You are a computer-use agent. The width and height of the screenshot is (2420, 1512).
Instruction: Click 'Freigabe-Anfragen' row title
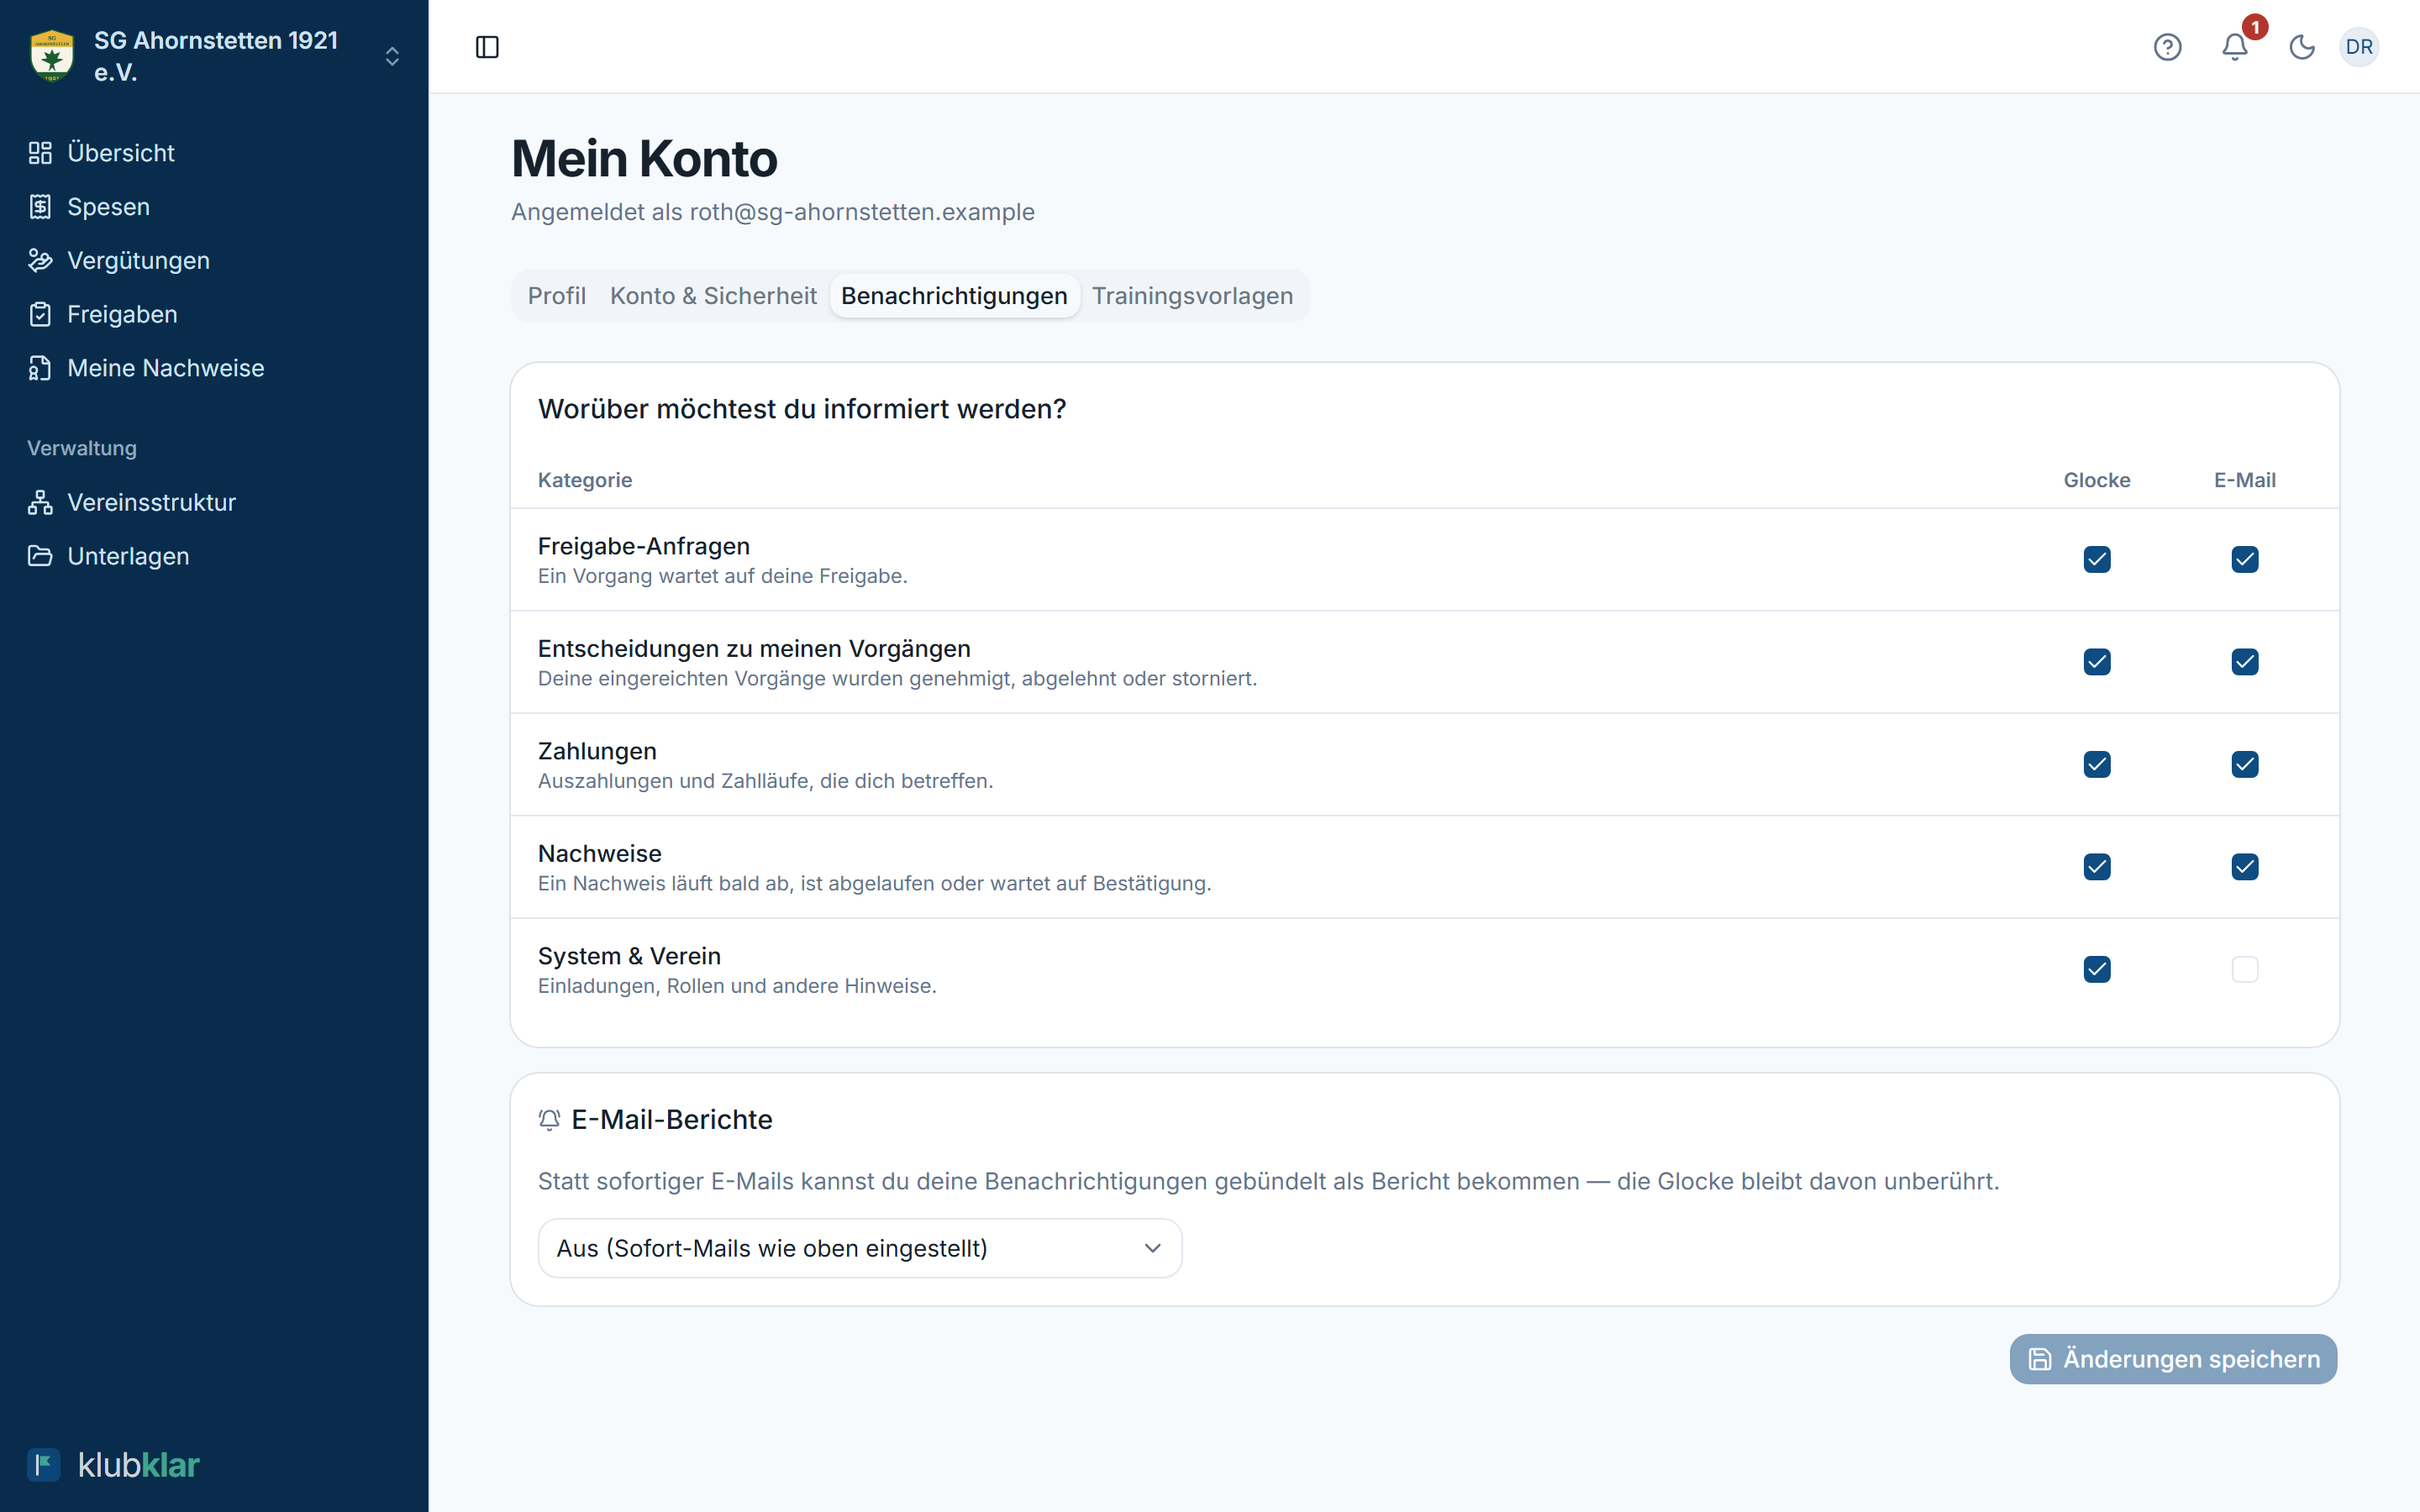coord(644,546)
